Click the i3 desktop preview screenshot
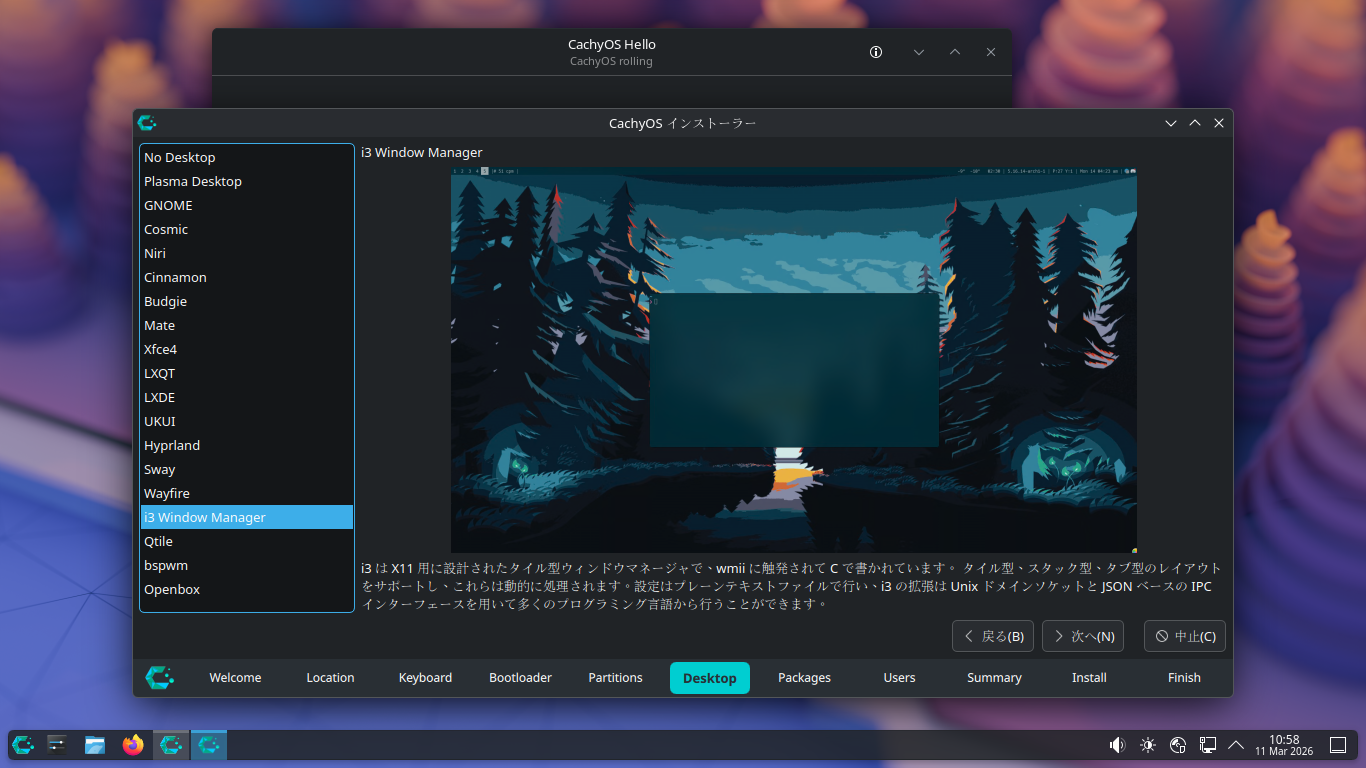 coord(794,360)
